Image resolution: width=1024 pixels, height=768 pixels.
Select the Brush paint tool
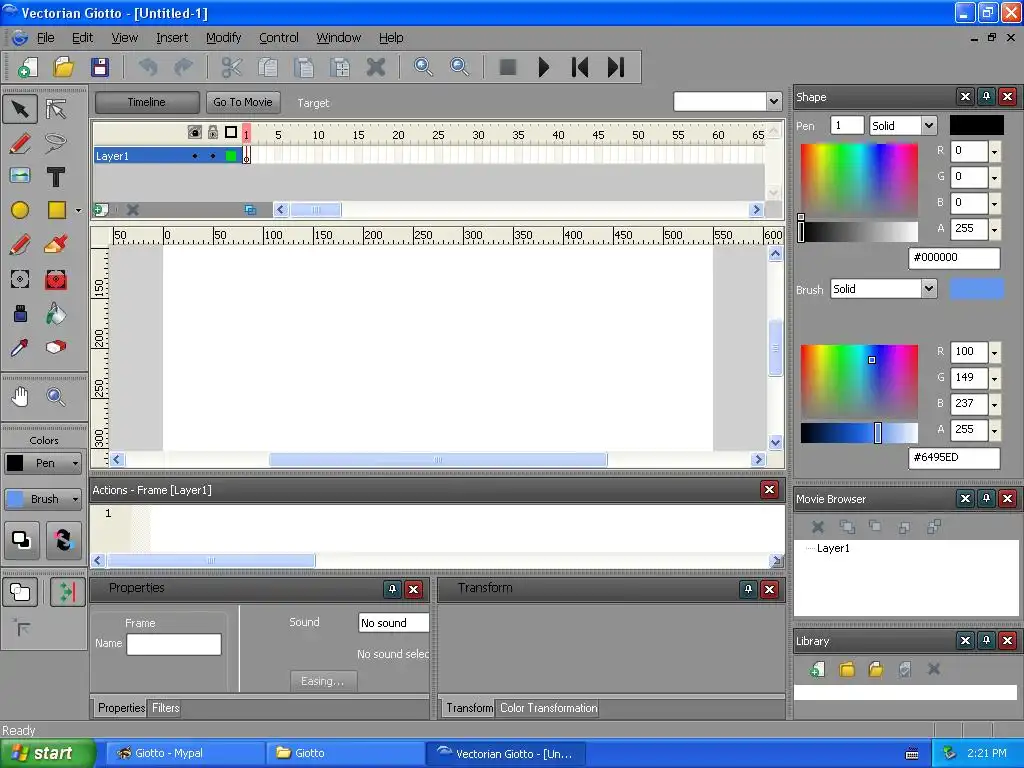tap(56, 245)
